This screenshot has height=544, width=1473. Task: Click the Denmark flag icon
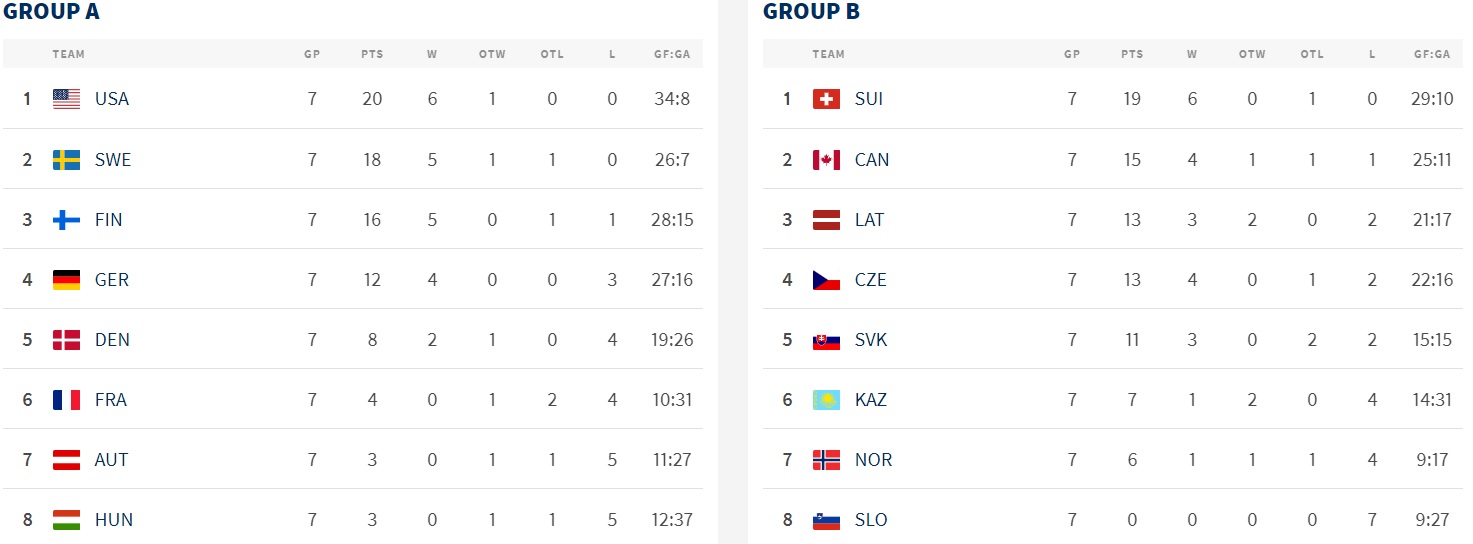(x=66, y=340)
